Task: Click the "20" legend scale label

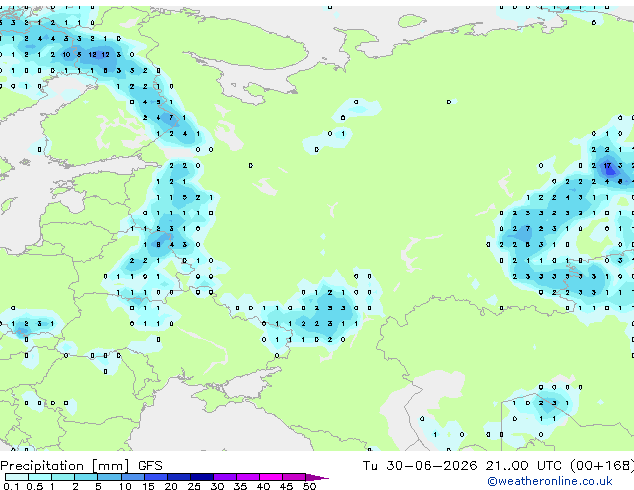Action: coord(171,486)
